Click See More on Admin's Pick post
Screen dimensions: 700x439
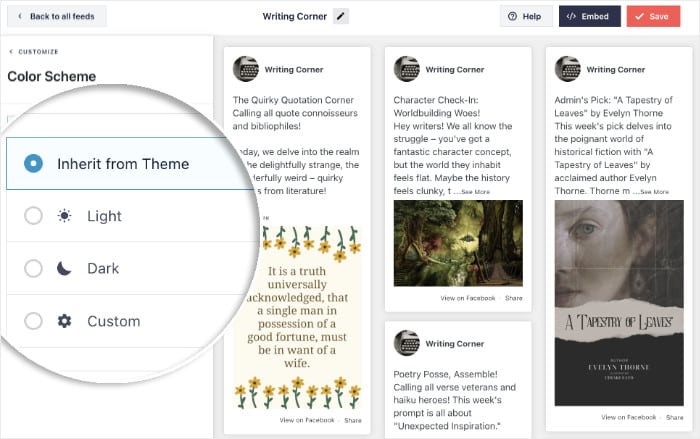[x=654, y=192]
